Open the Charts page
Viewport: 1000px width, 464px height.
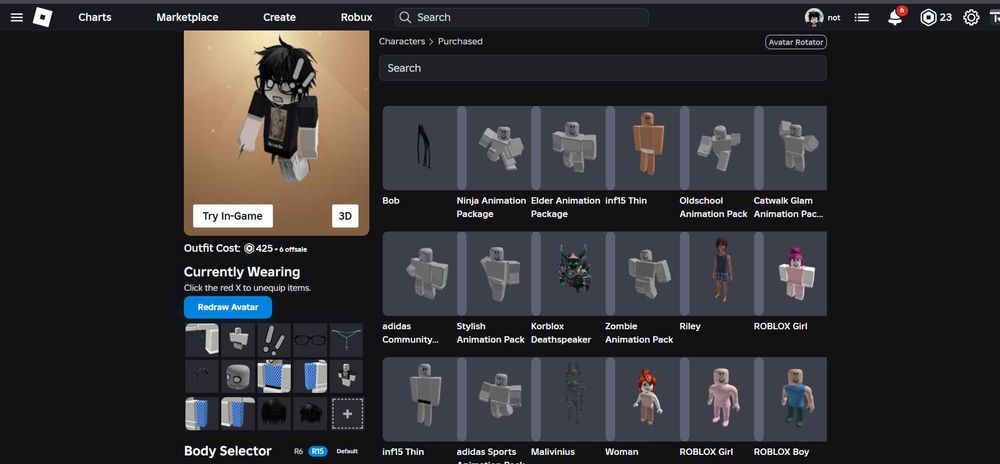(x=95, y=17)
